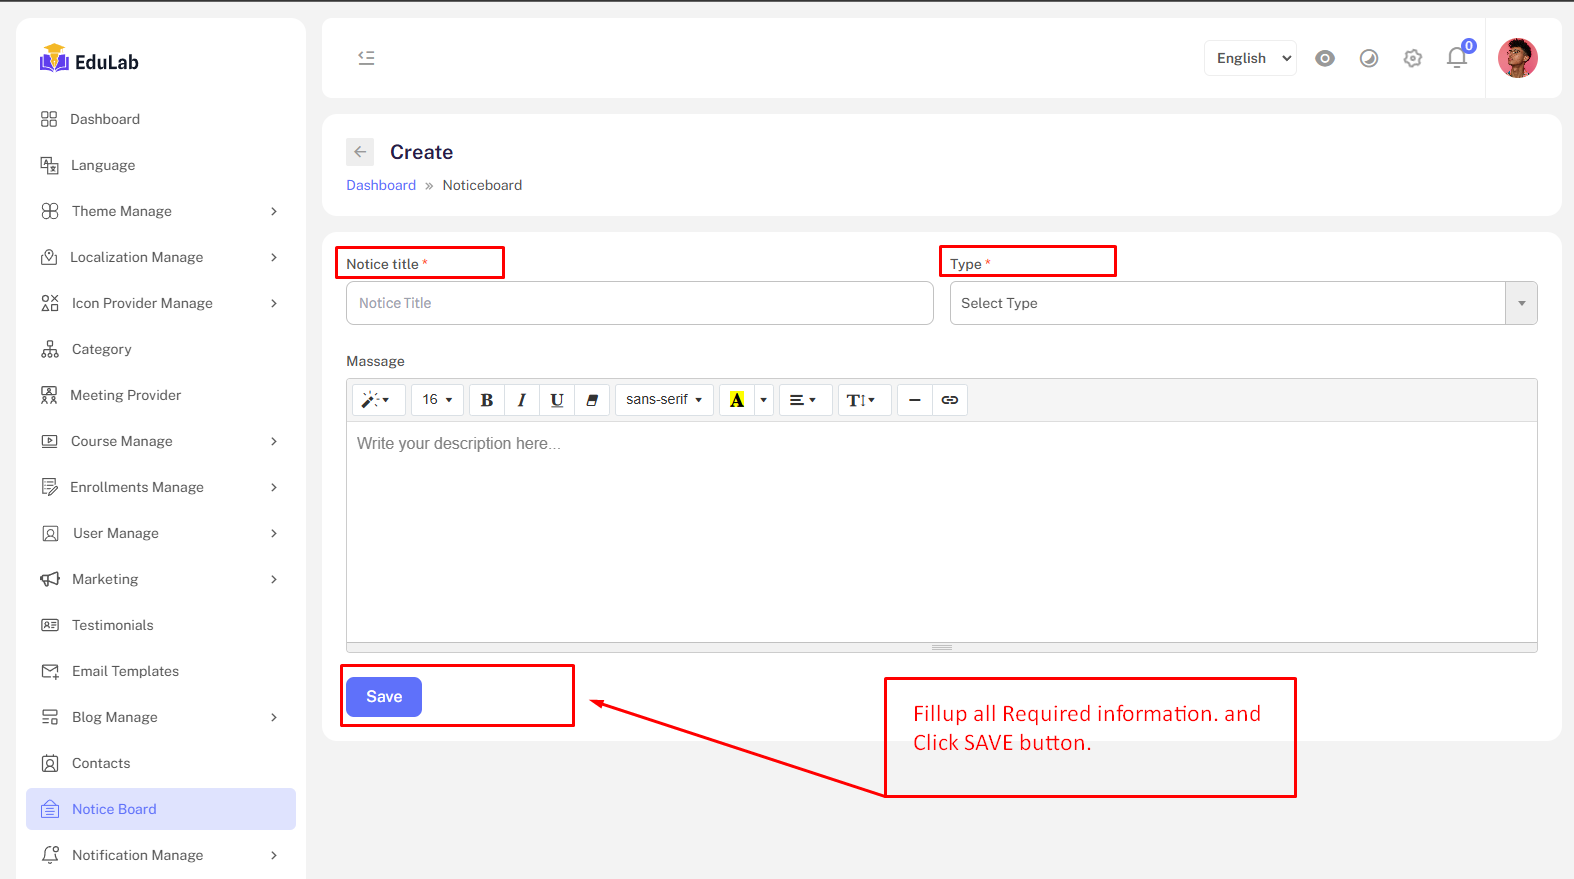
Task: Follow the Dashboard breadcrumb link
Action: coord(381,185)
